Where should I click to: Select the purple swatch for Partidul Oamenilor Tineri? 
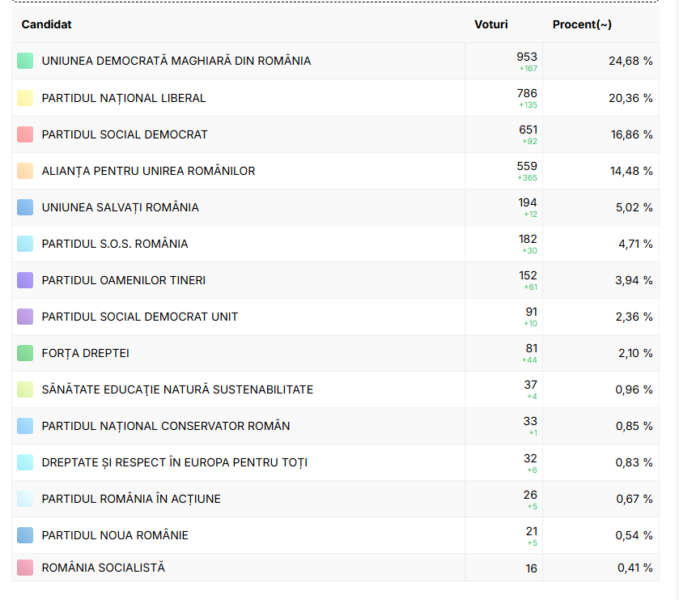tap(25, 281)
